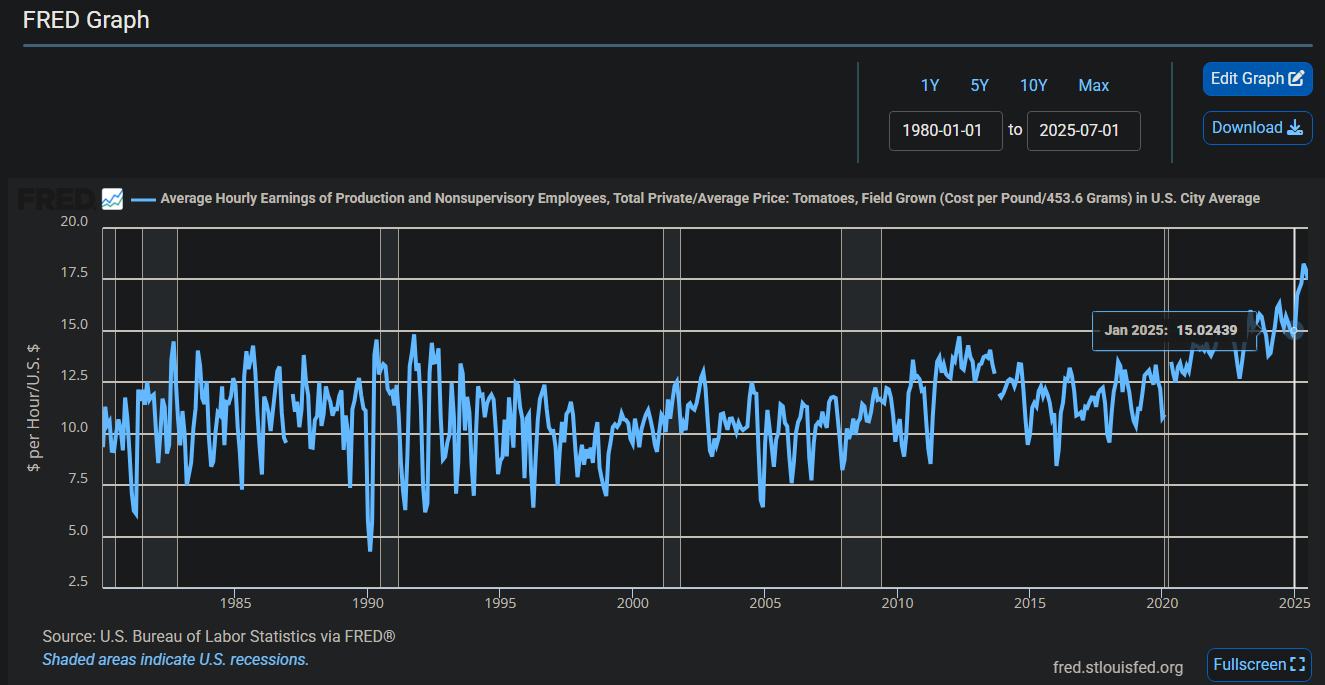The image size is (1325, 685).
Task: Click the 12.5 y-axis label
Action: click(x=75, y=376)
